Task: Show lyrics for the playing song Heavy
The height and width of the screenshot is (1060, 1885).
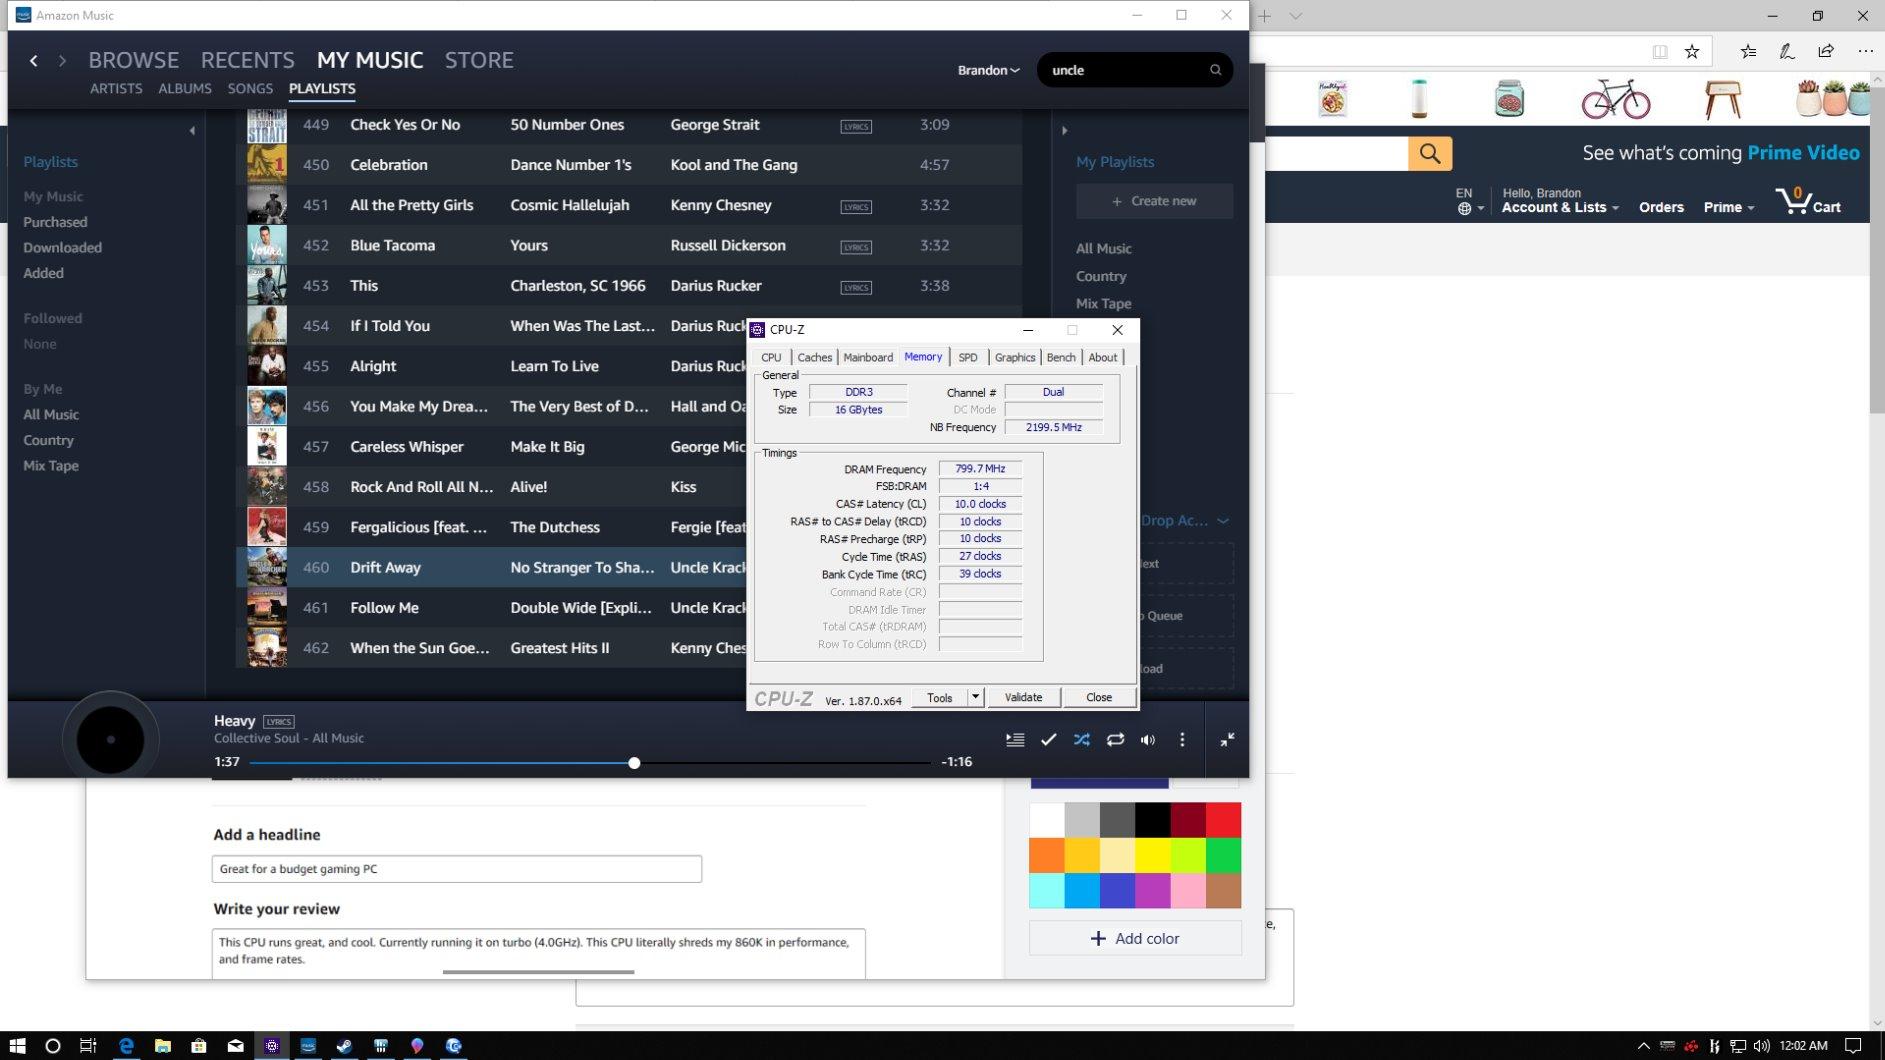Action: click(279, 721)
